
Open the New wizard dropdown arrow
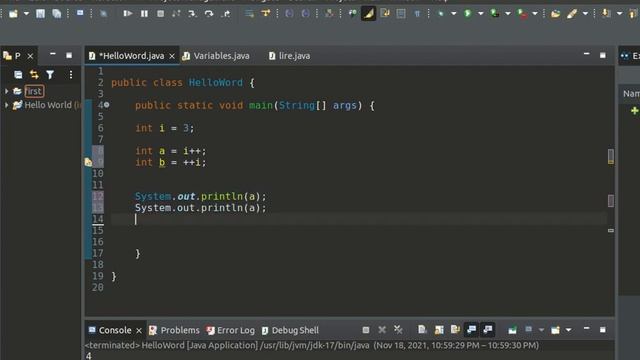[x=26, y=14]
